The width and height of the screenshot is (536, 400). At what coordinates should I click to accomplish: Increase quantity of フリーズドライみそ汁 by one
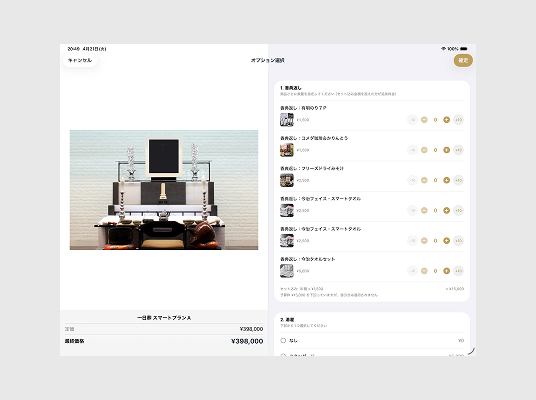(446, 180)
